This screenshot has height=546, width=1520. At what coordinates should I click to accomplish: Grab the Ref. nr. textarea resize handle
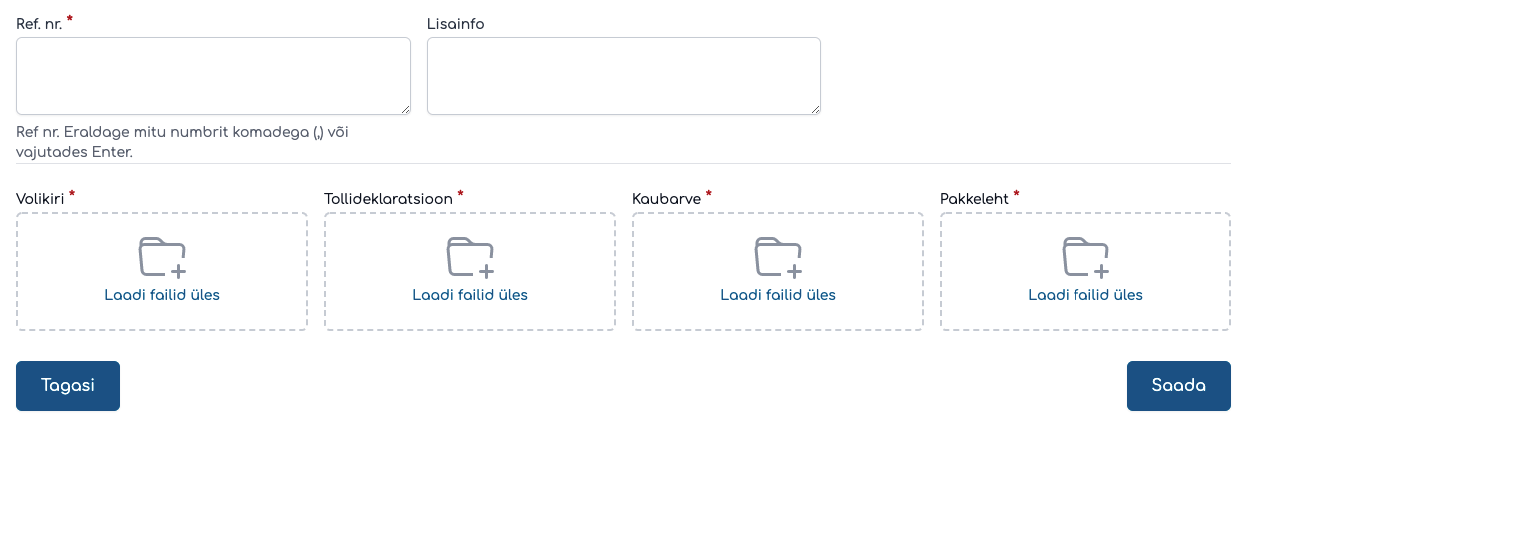[405, 109]
